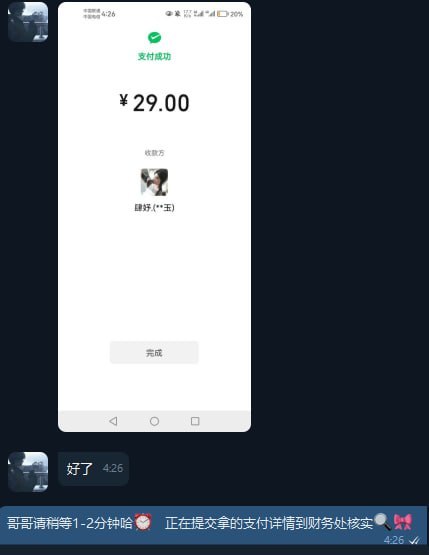The width and height of the screenshot is (429, 555).
Task: Click the battery icon in the phone status bar
Action: click(x=222, y=14)
